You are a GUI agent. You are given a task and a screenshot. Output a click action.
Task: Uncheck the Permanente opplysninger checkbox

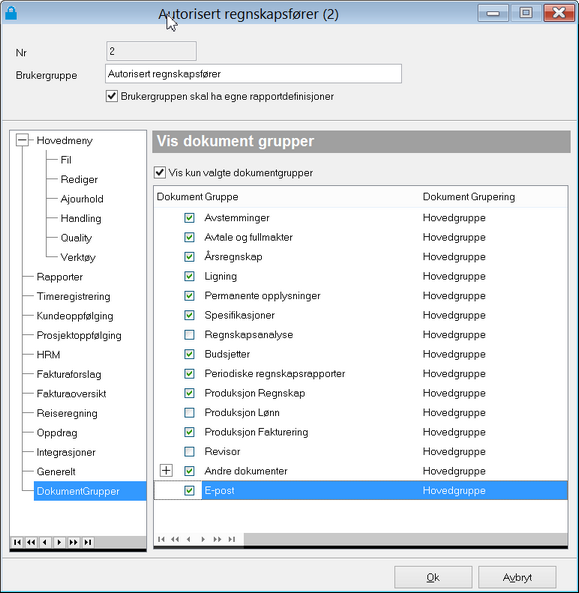(189, 296)
